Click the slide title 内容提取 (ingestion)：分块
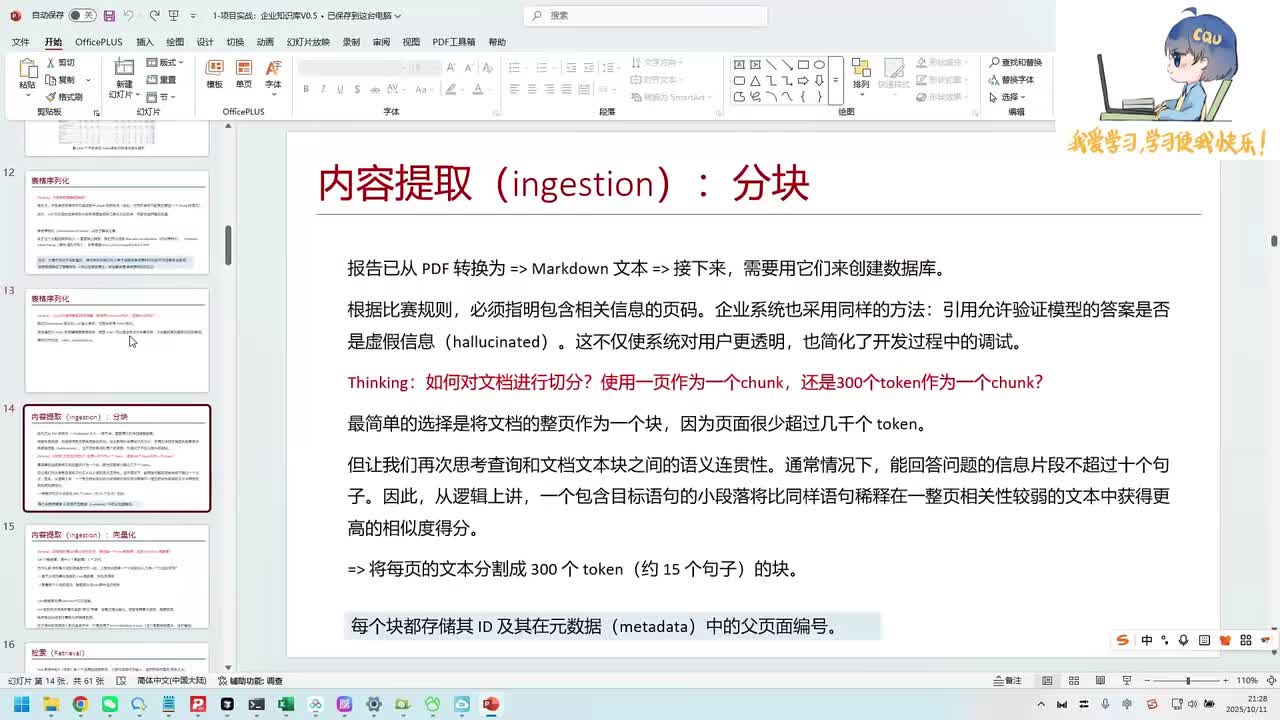Image resolution: width=1280 pixels, height=720 pixels. click(563, 184)
